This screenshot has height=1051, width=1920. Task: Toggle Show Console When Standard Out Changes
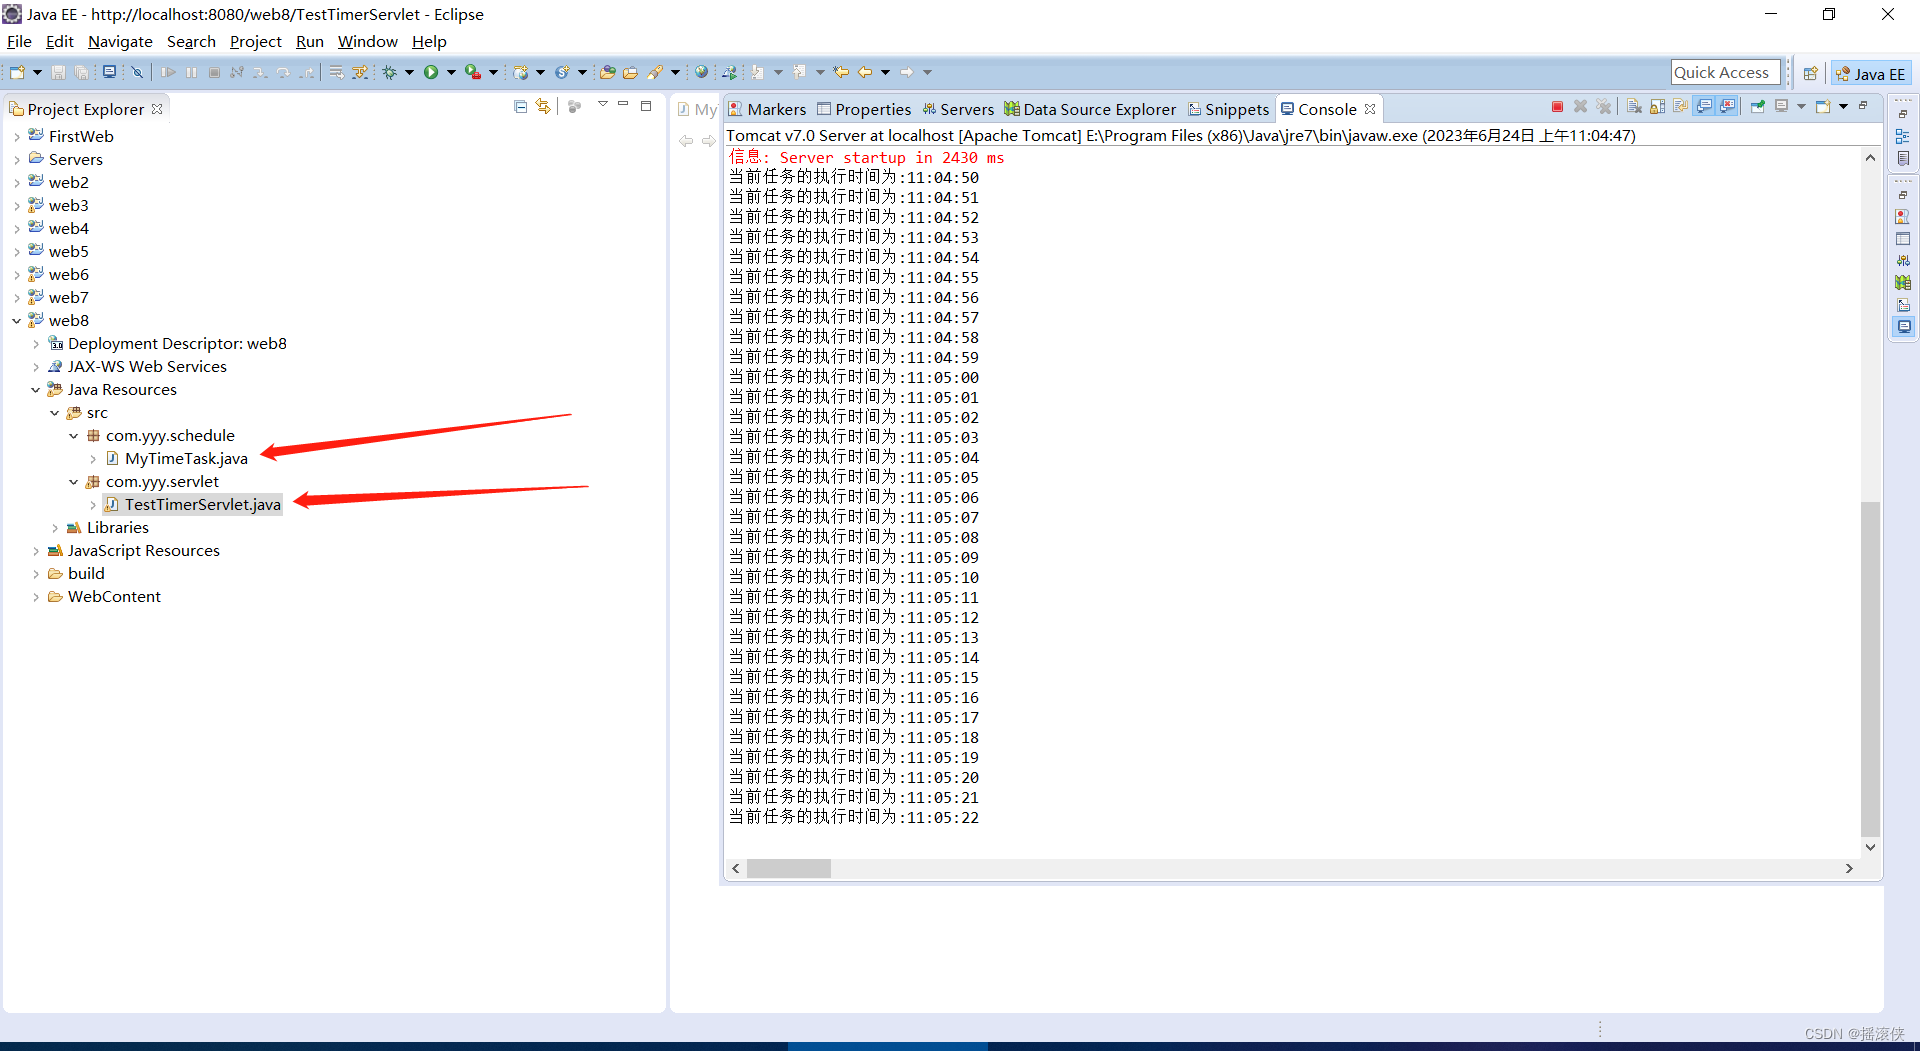tap(1704, 107)
